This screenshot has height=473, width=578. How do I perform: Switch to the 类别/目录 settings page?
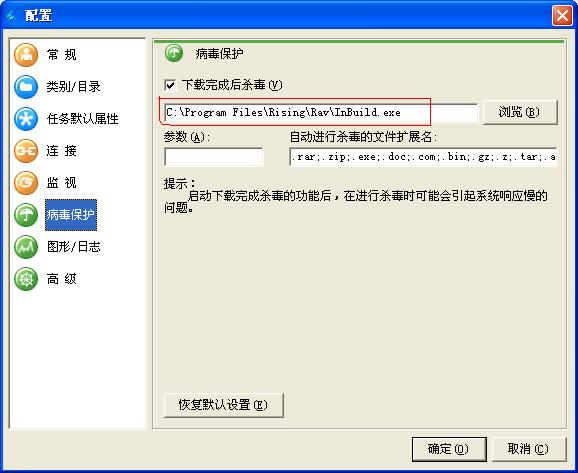click(x=73, y=87)
